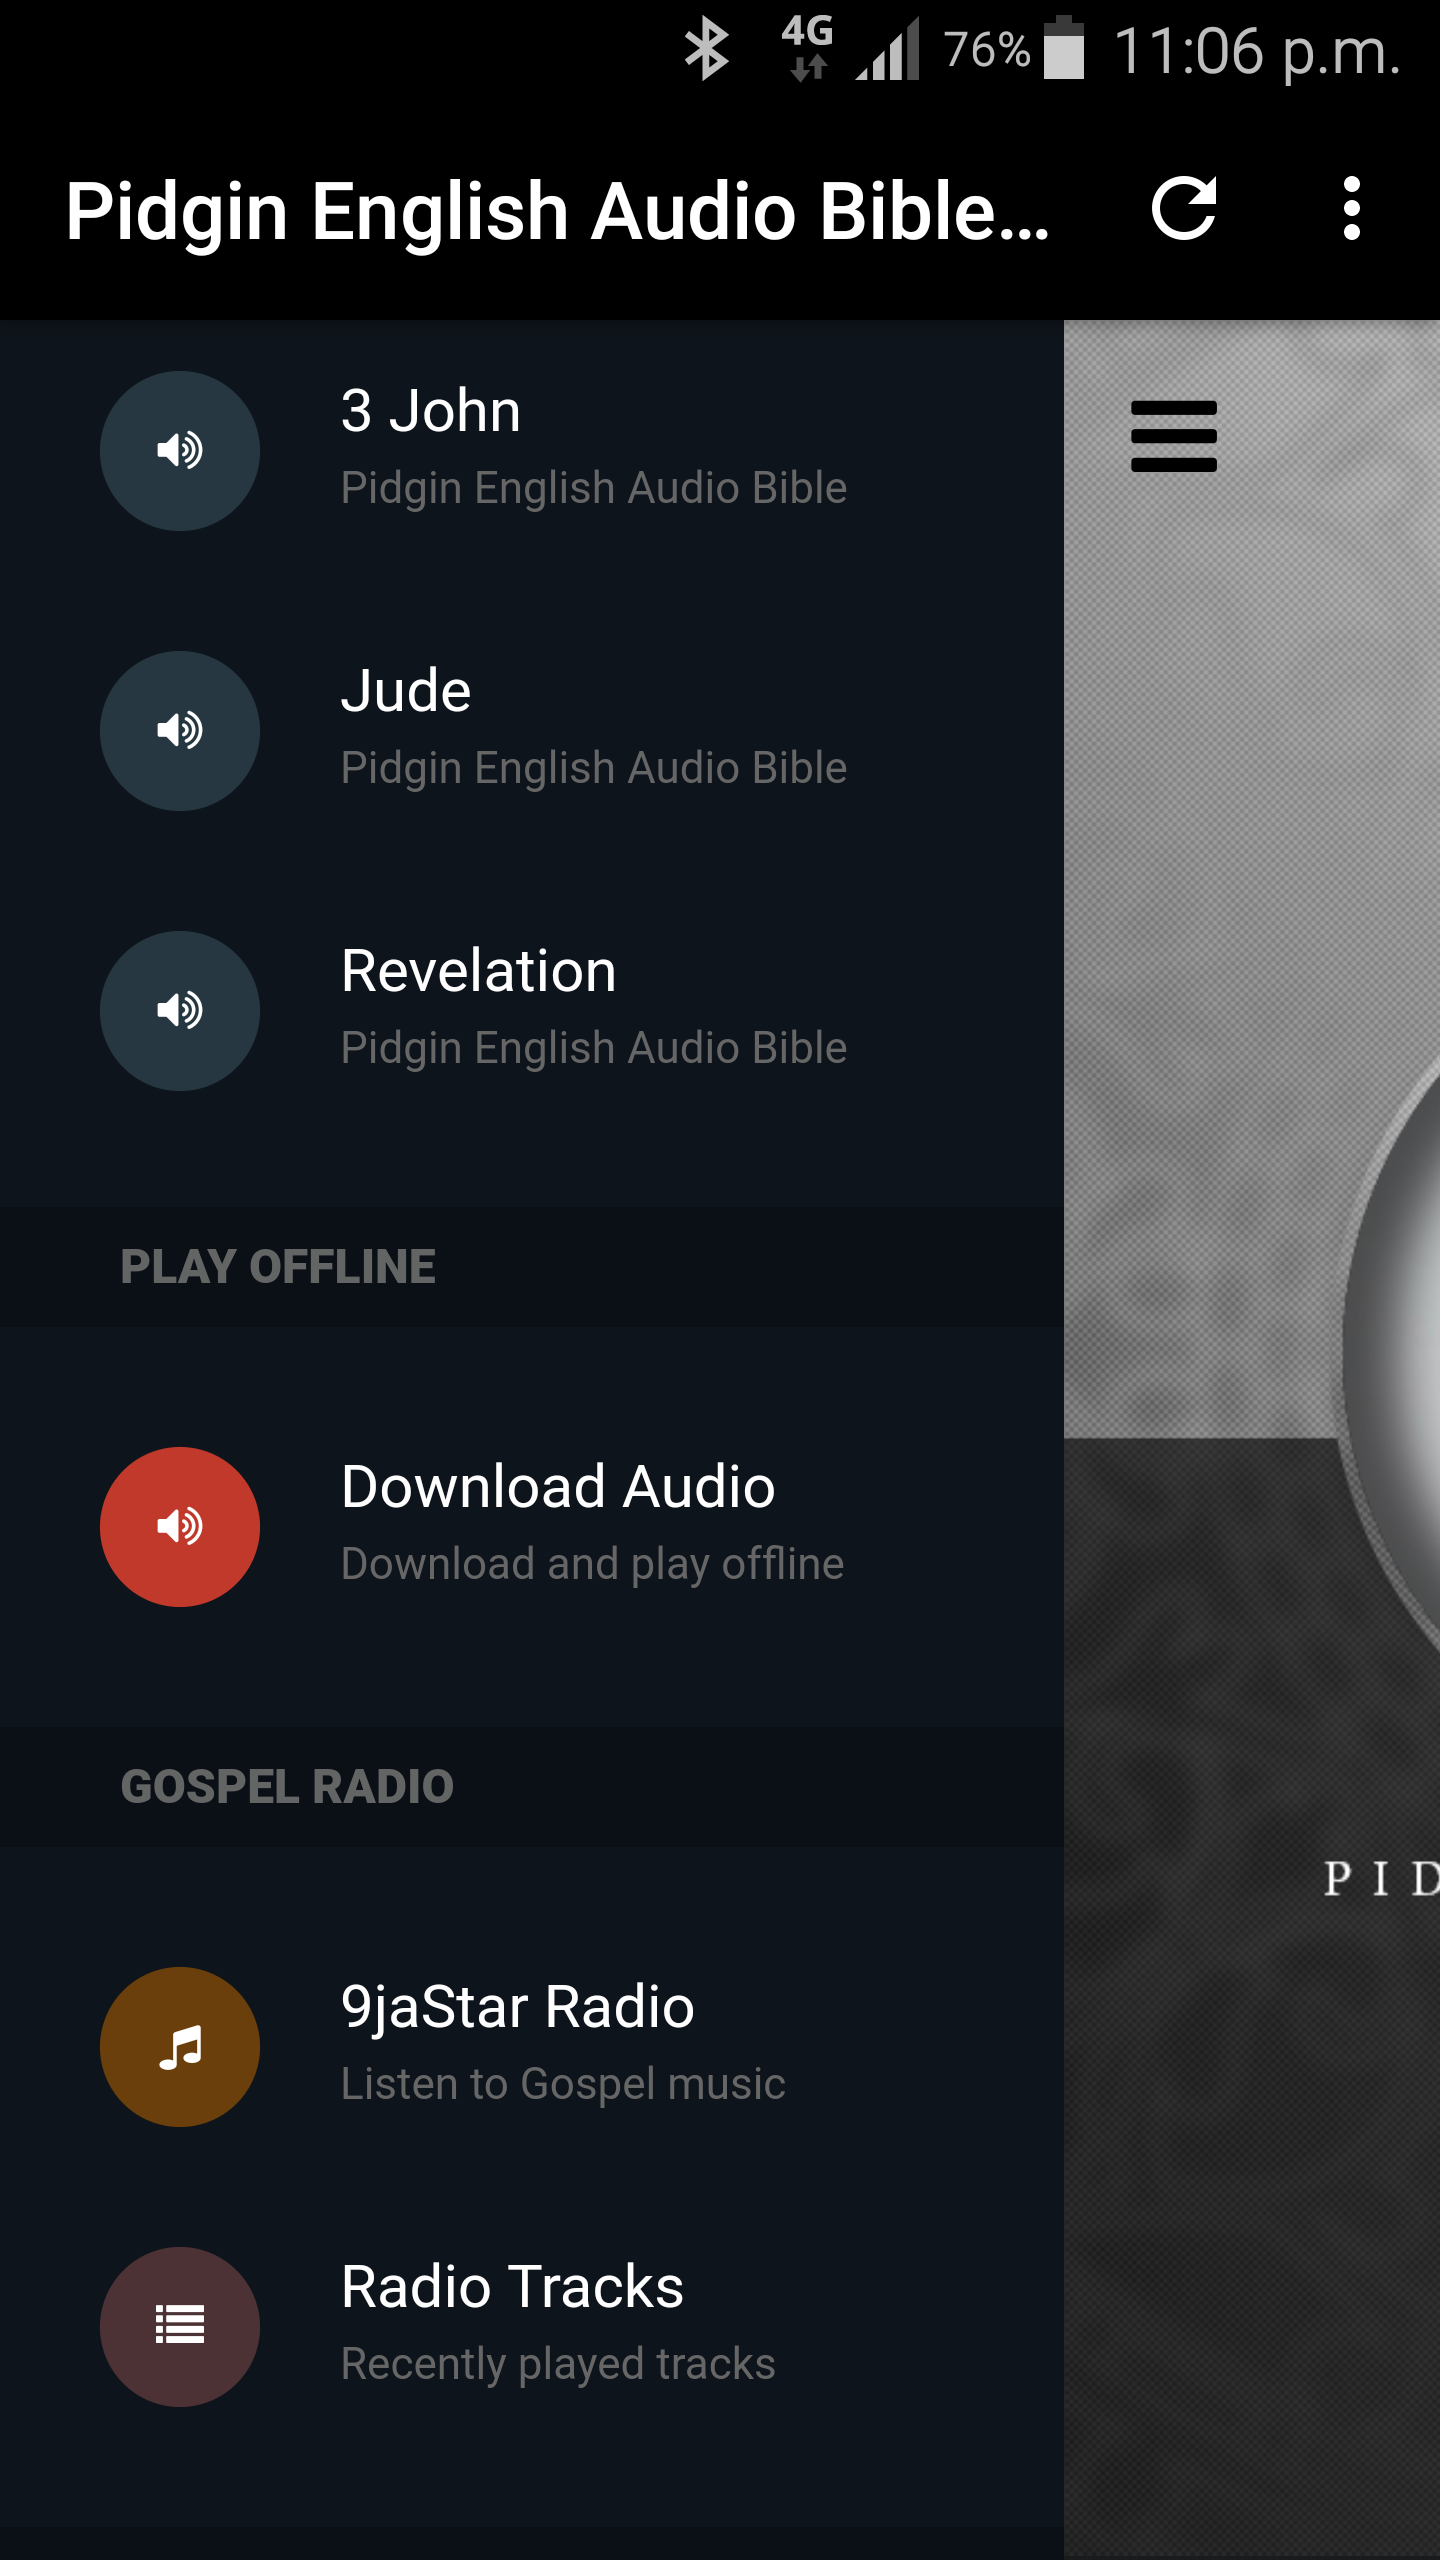This screenshot has width=1440, height=2560.
Task: Tap the Pidgin English Audio Bible title
Action: [558, 211]
